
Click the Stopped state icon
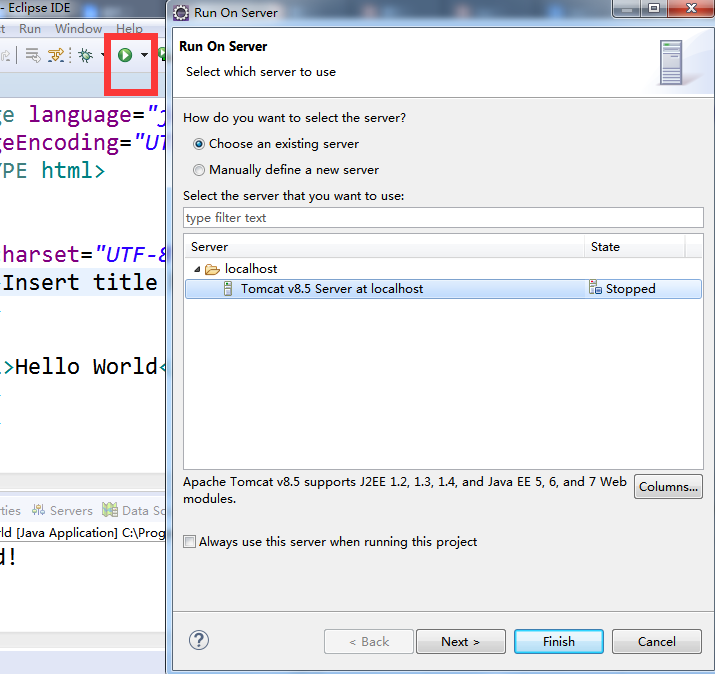tap(596, 289)
